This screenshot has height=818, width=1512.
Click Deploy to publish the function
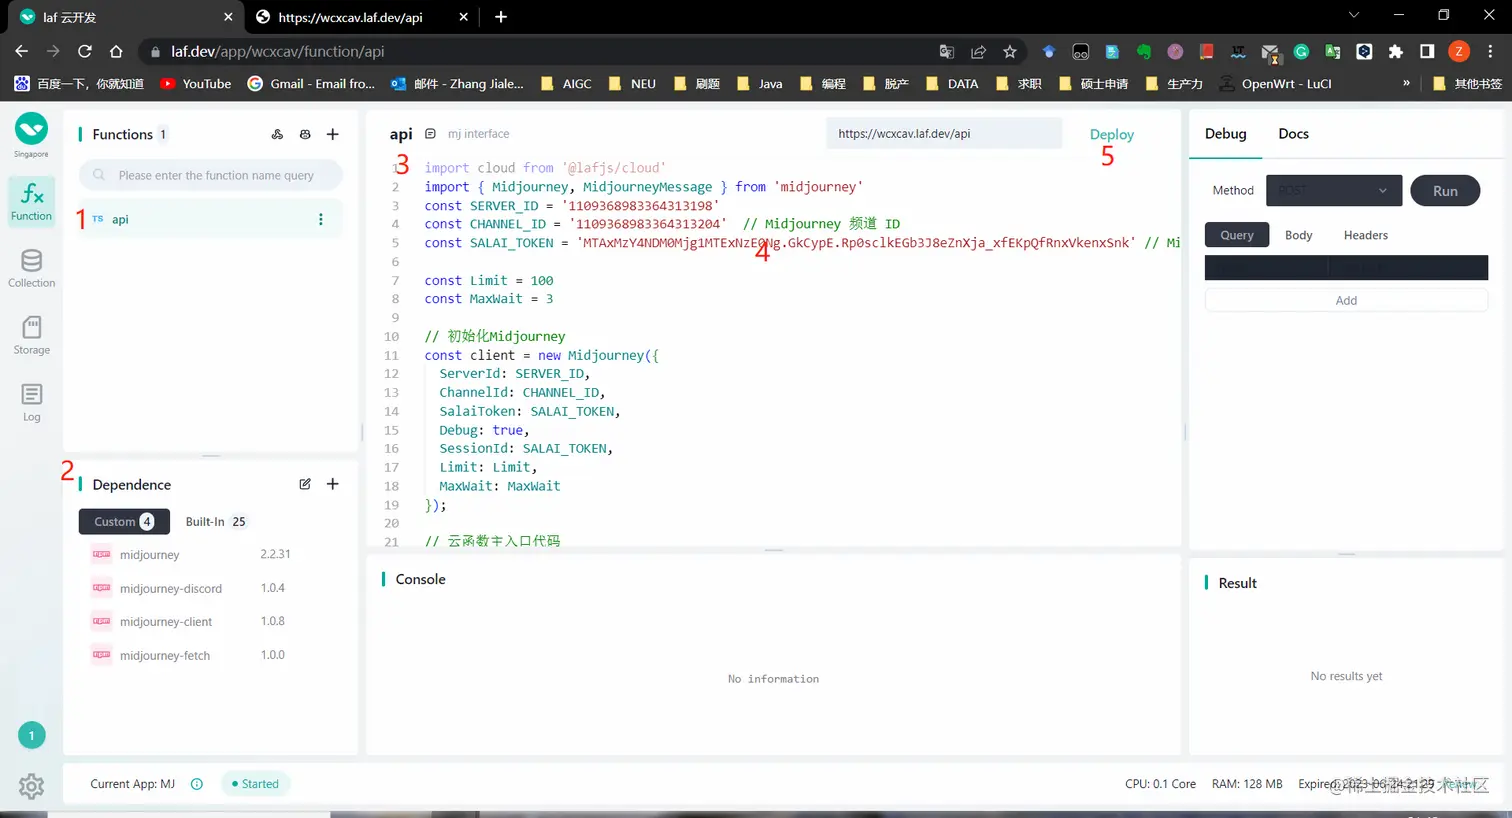pos(1112,134)
